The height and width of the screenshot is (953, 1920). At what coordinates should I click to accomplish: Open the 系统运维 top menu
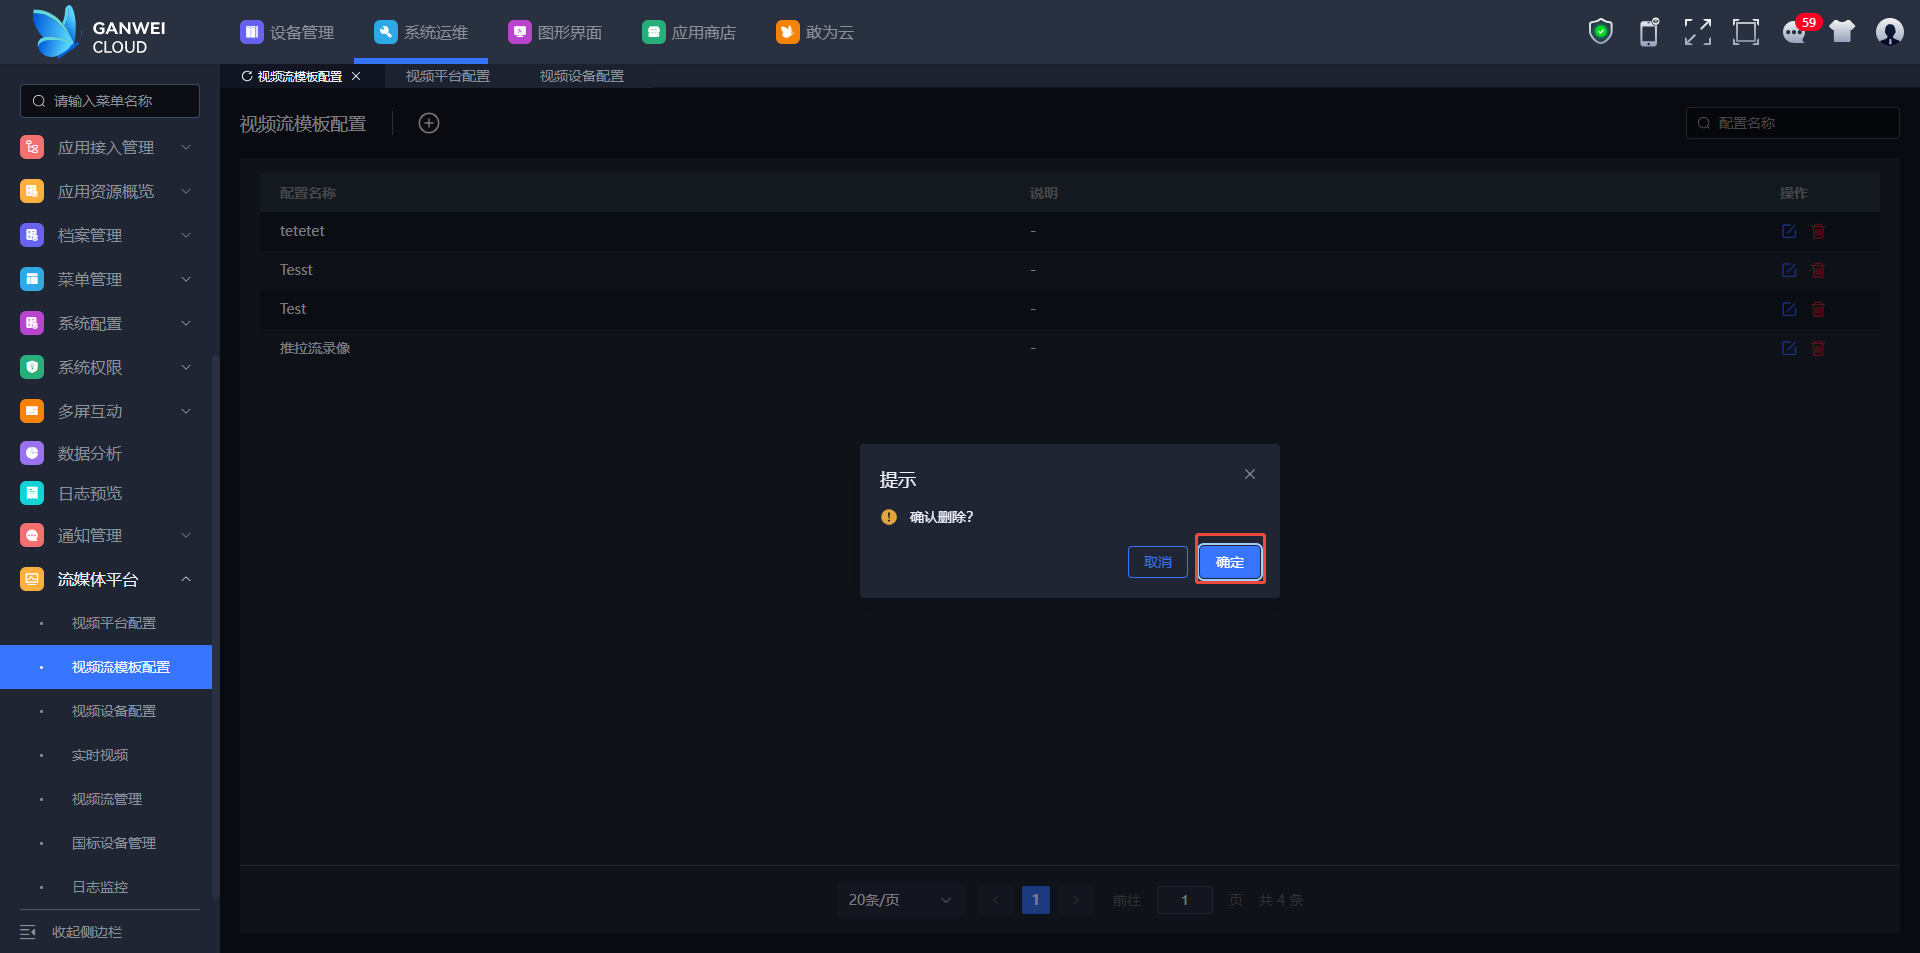point(421,32)
